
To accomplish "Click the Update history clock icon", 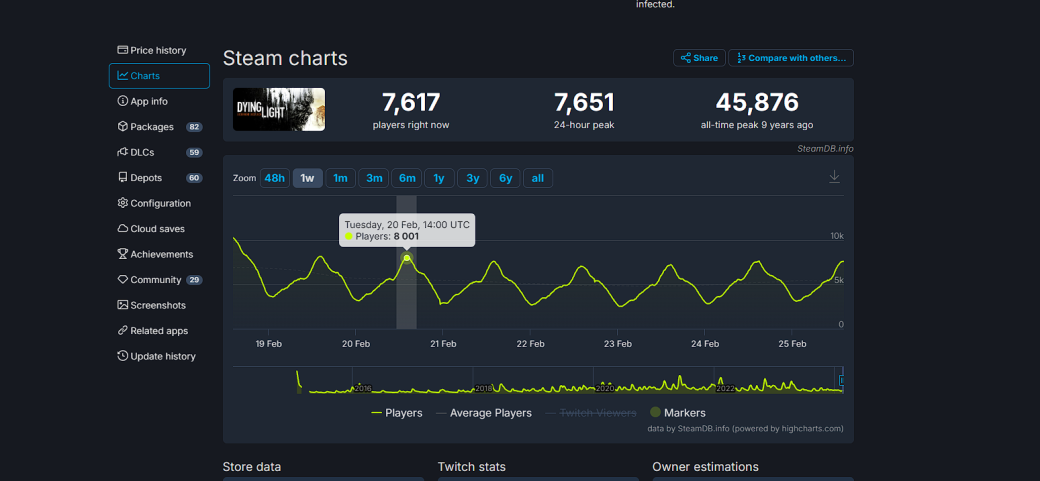I will coord(123,356).
